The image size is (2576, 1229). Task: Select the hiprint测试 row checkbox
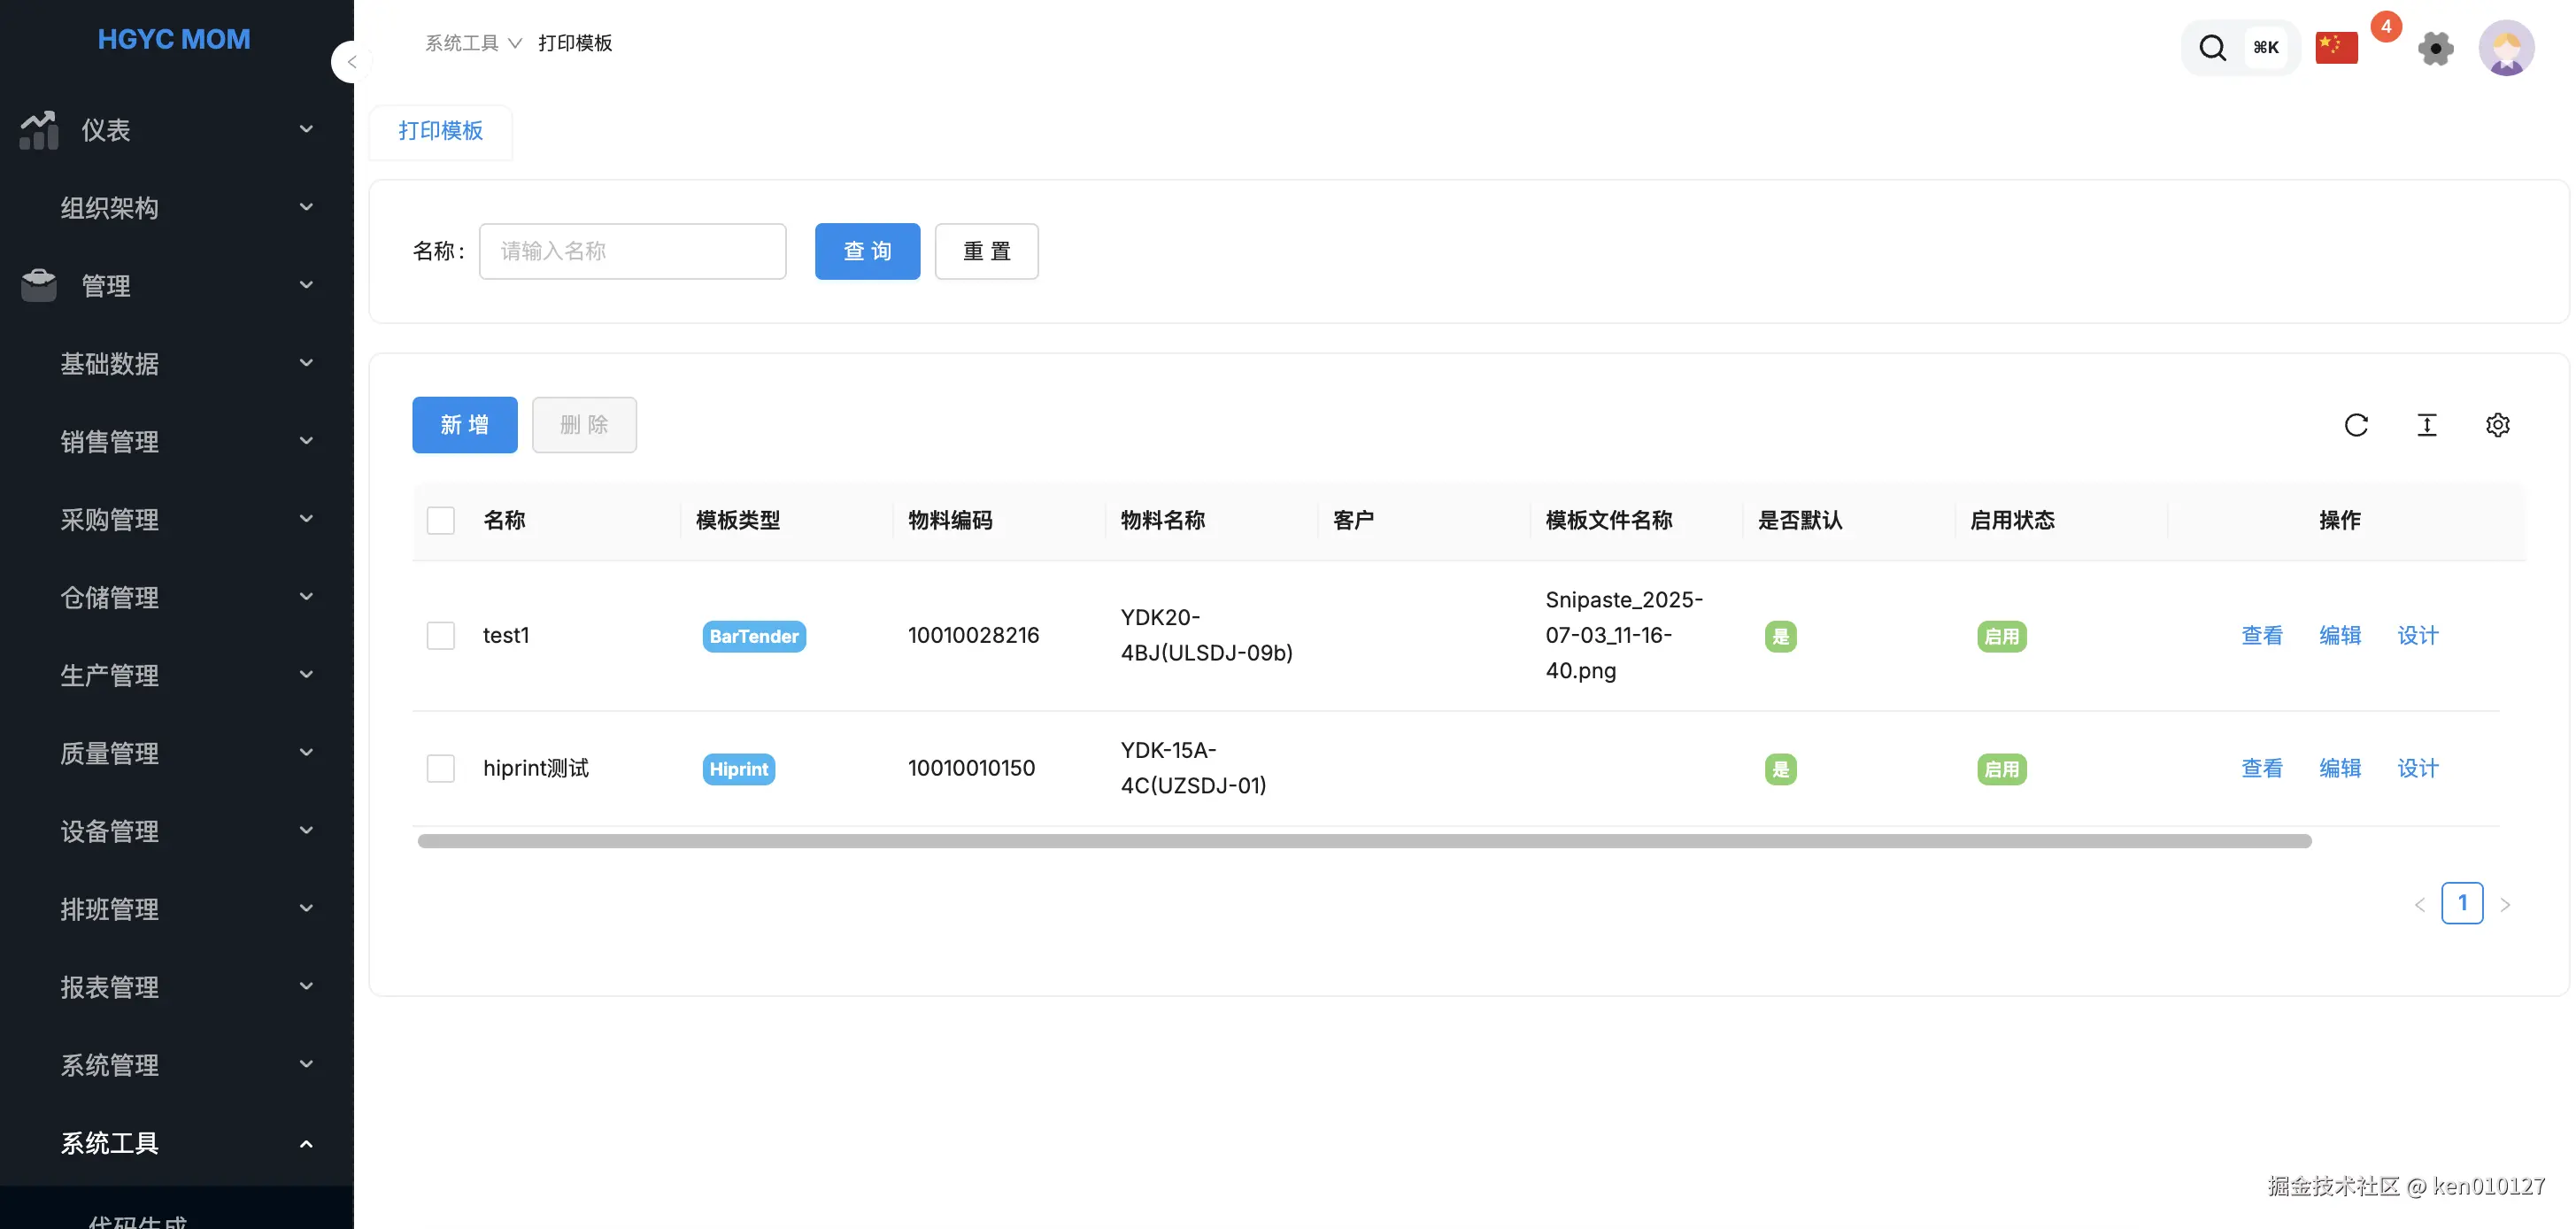(440, 768)
